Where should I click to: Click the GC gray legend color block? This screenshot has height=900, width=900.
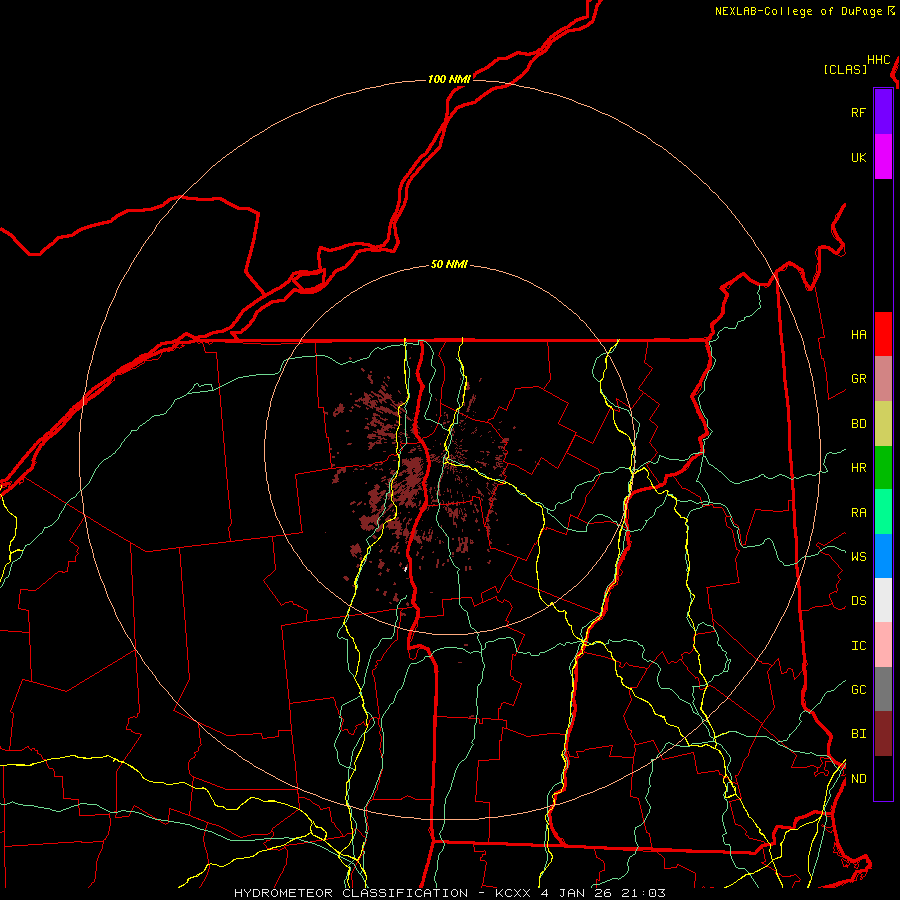tap(883, 689)
